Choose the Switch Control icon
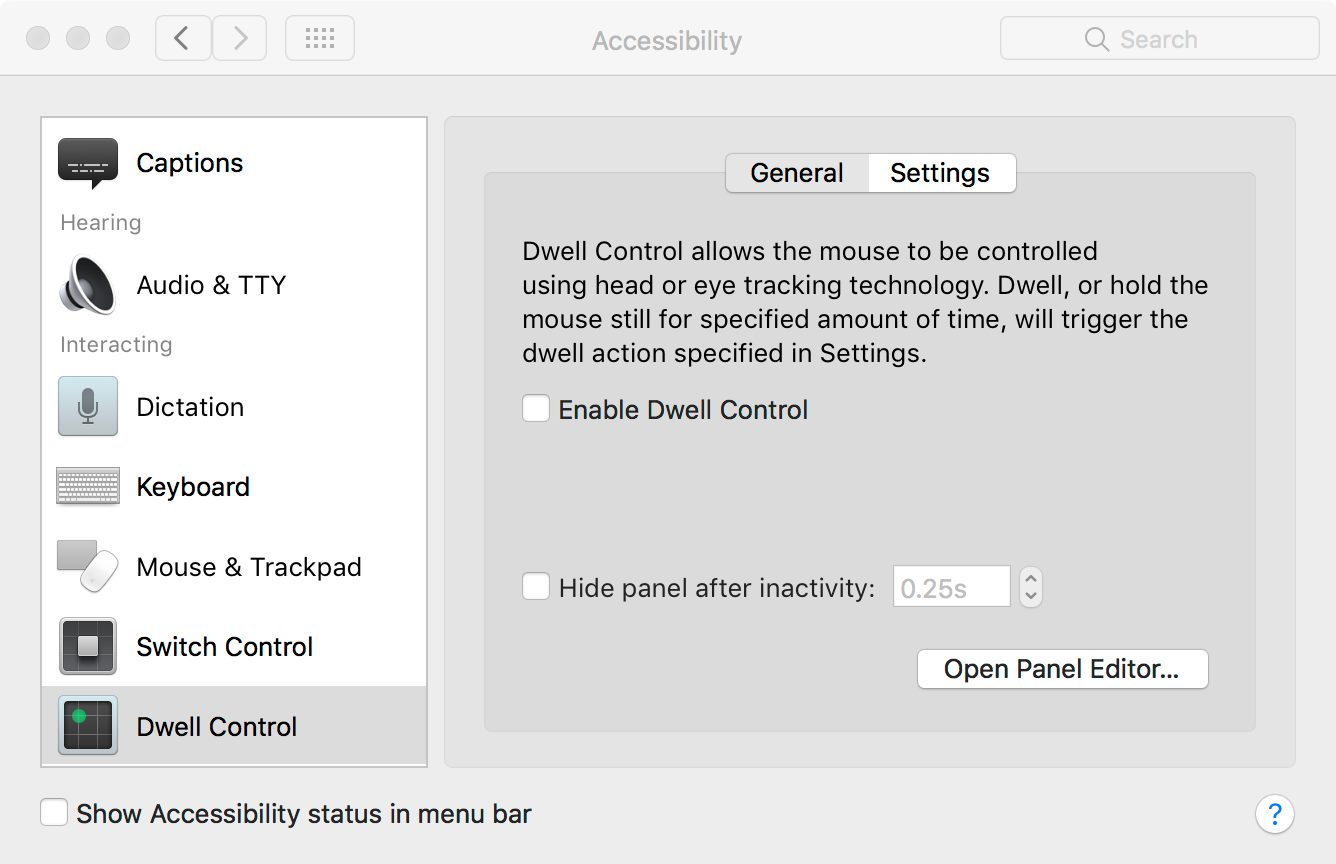The width and height of the screenshot is (1336, 864). (88, 646)
